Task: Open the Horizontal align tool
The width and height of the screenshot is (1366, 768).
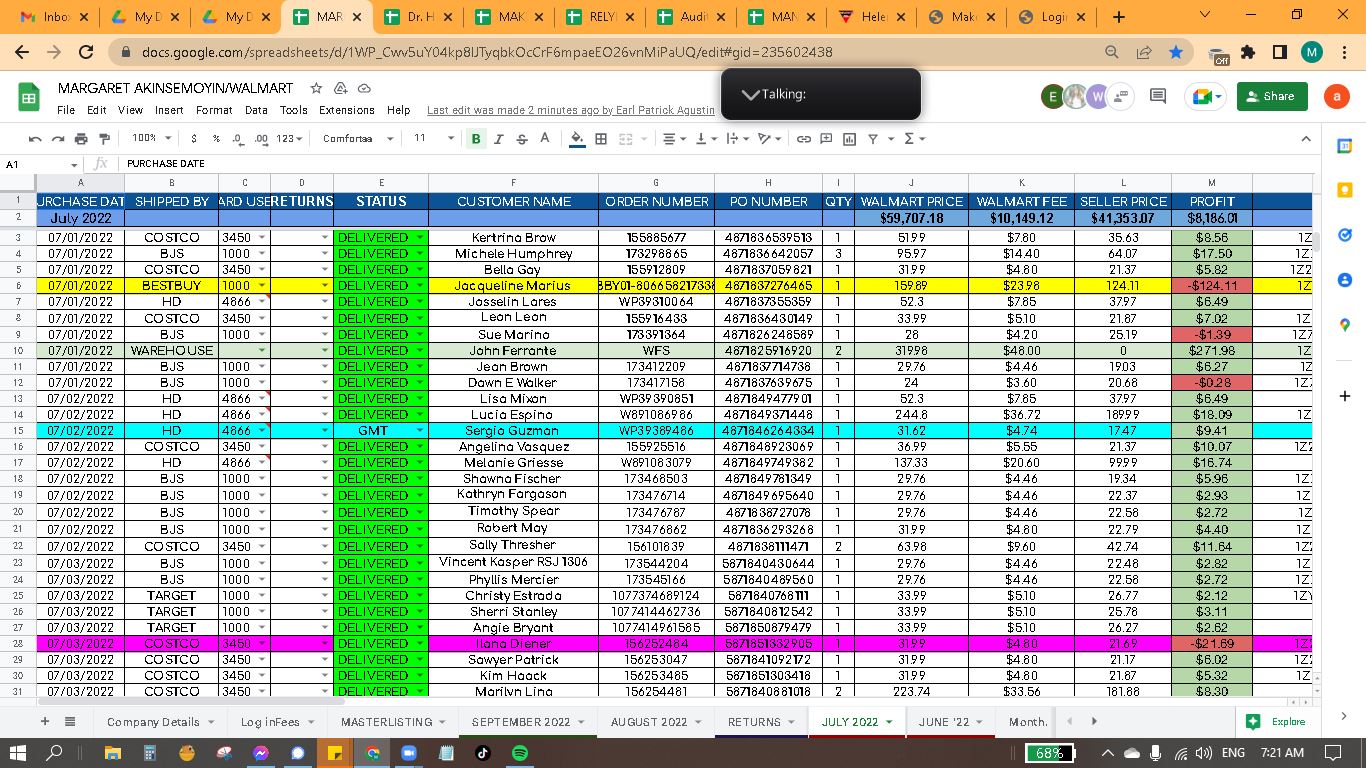Action: 674,139
